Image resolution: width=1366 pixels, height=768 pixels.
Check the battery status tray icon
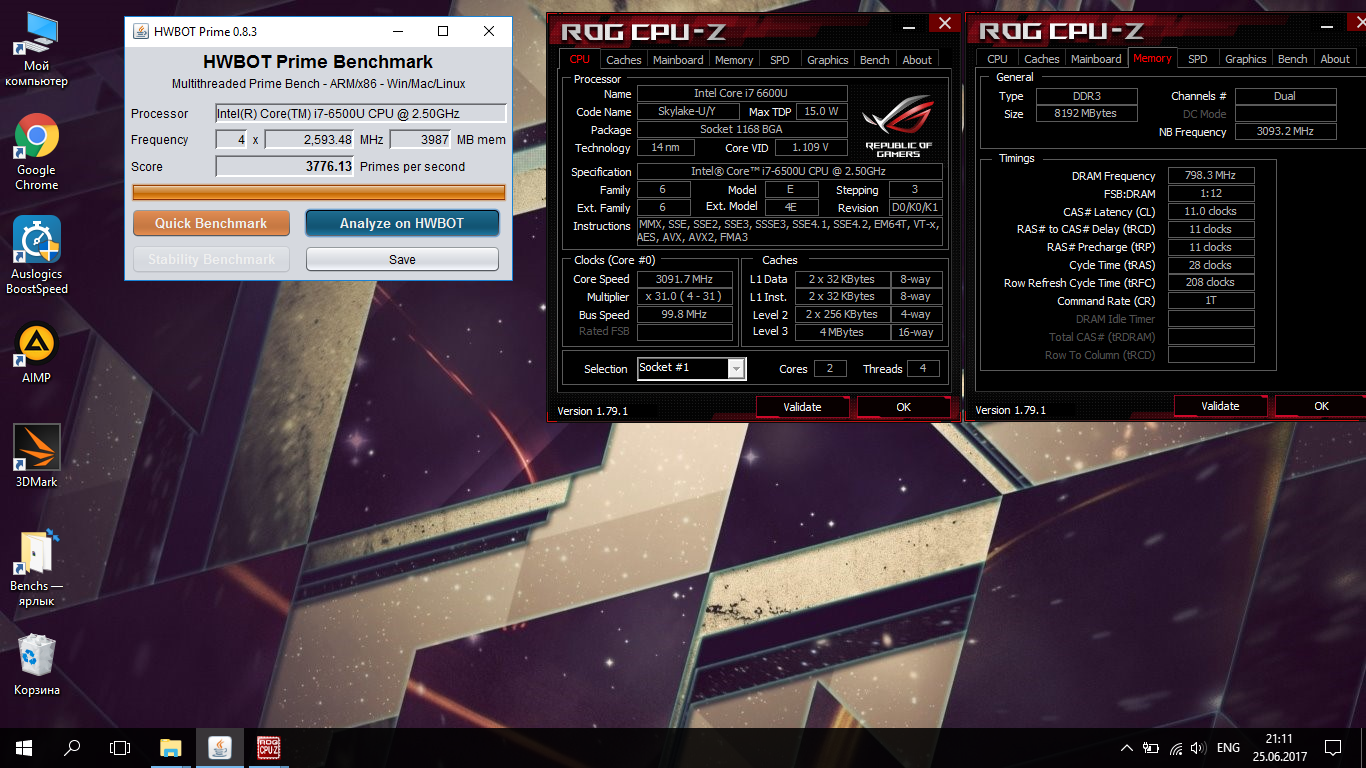[x=1151, y=748]
